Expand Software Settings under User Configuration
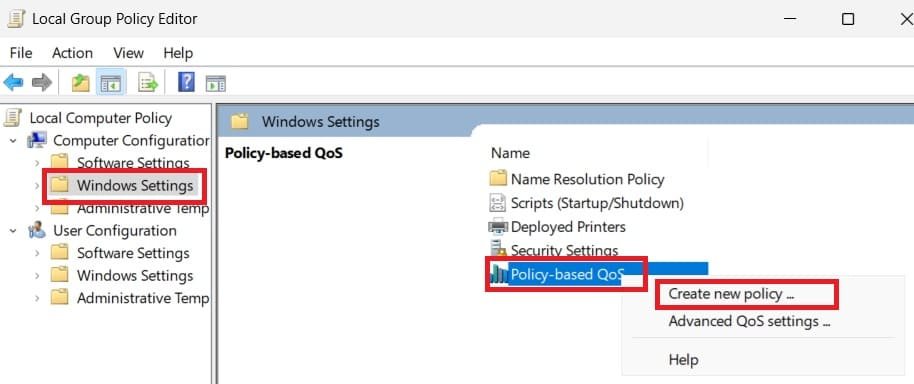 [37, 253]
